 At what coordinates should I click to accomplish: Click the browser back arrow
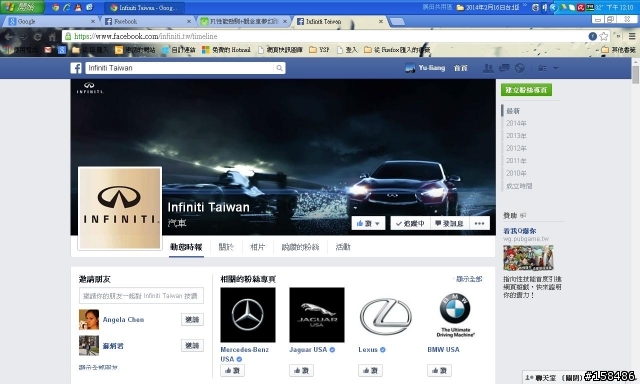pyautogui.click(x=9, y=36)
